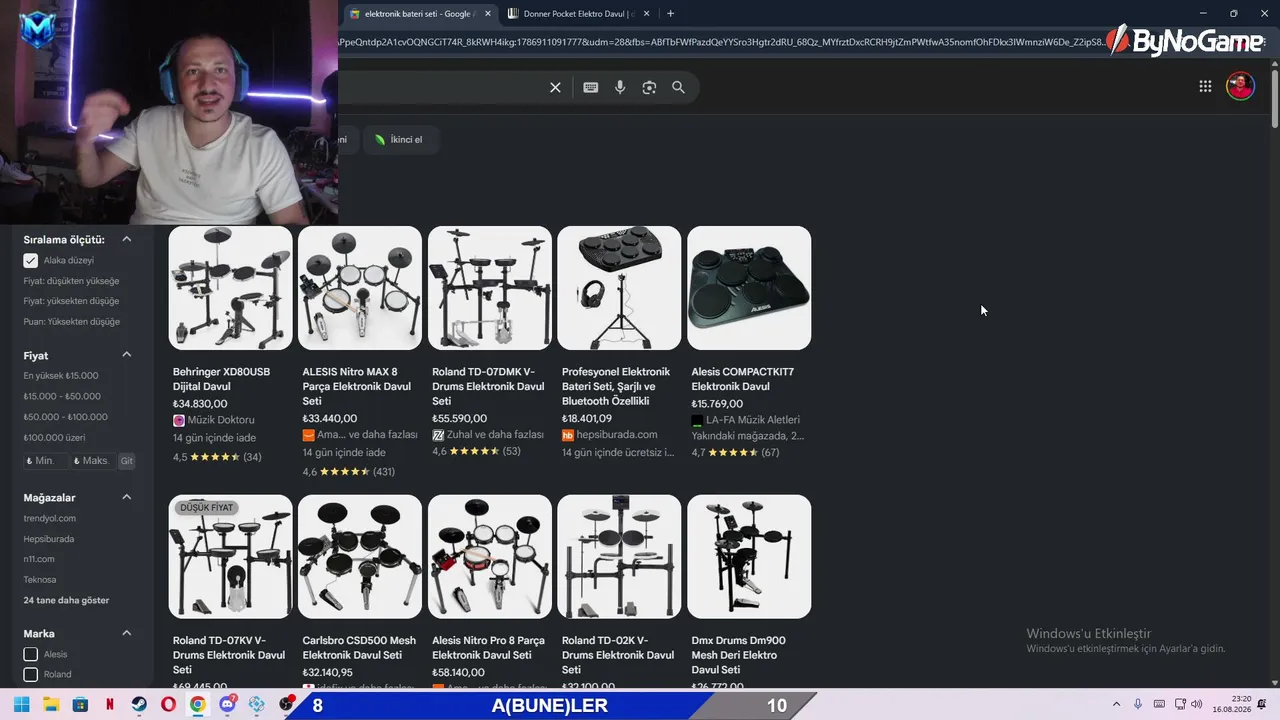
Task: Click the 'Müzik Doktoru' seller name
Action: (x=221, y=420)
